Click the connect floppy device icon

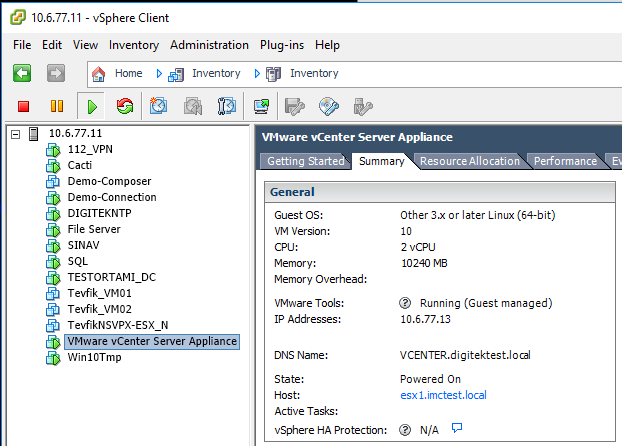coord(295,106)
